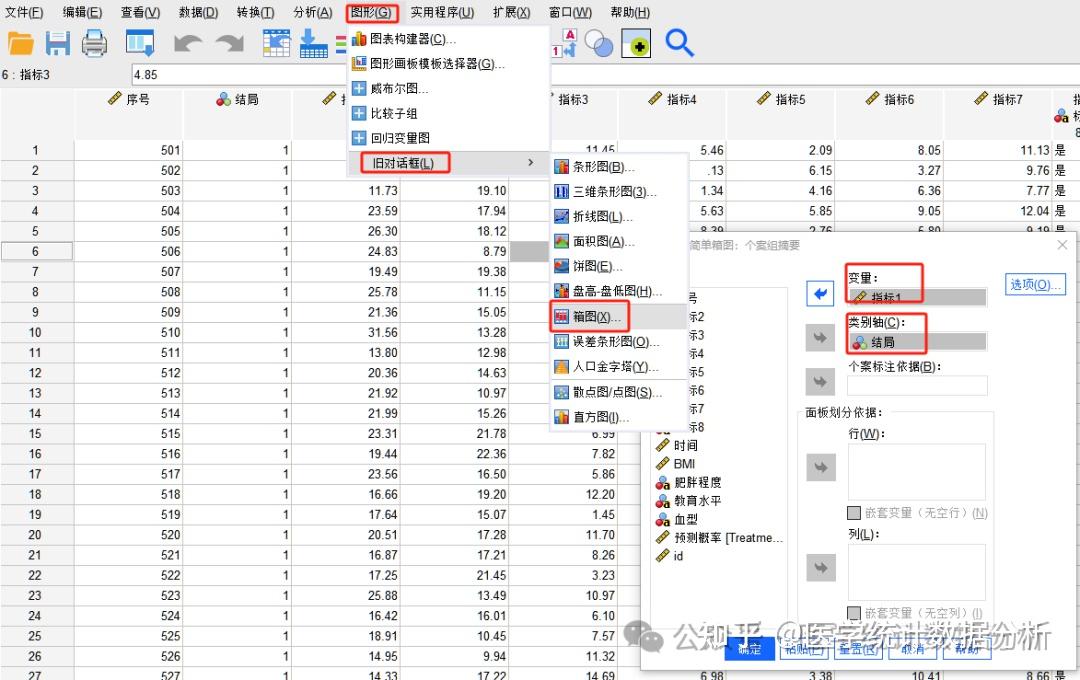
Task: Open the Find search icon on the toolbar
Action: [678, 43]
